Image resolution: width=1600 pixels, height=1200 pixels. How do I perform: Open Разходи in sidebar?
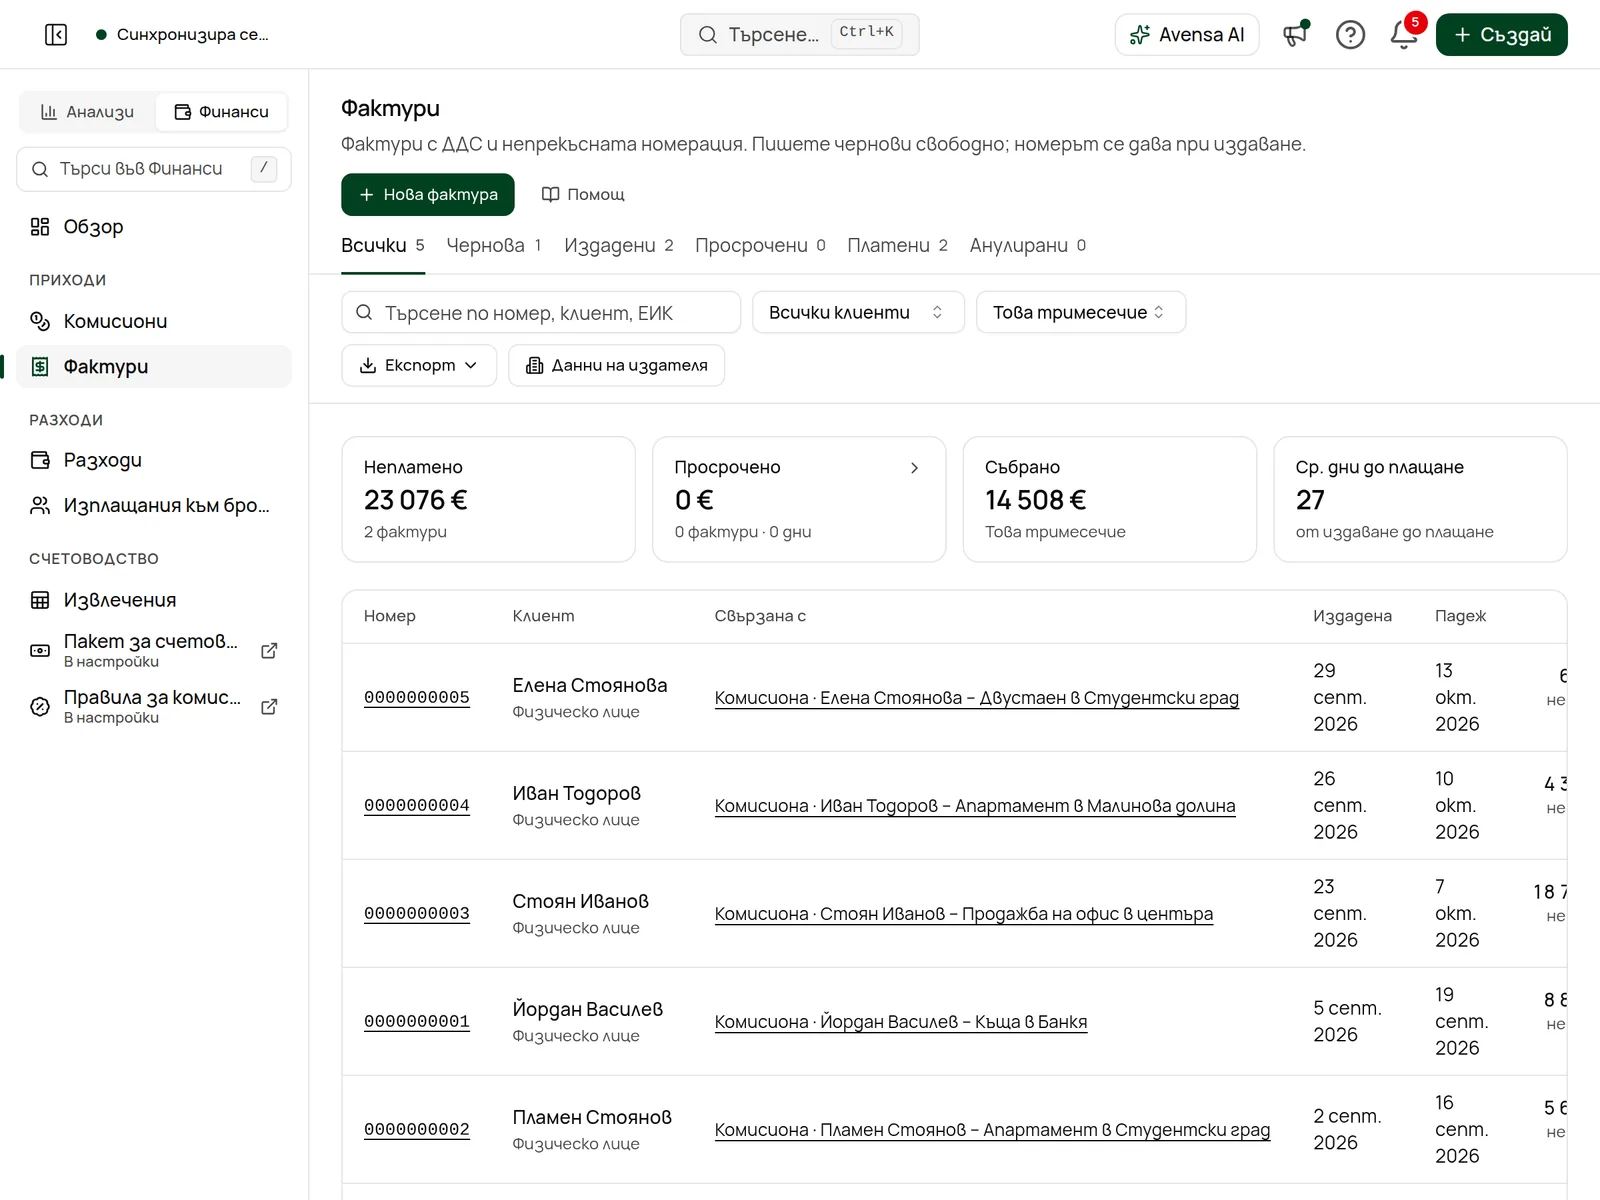[154, 460]
